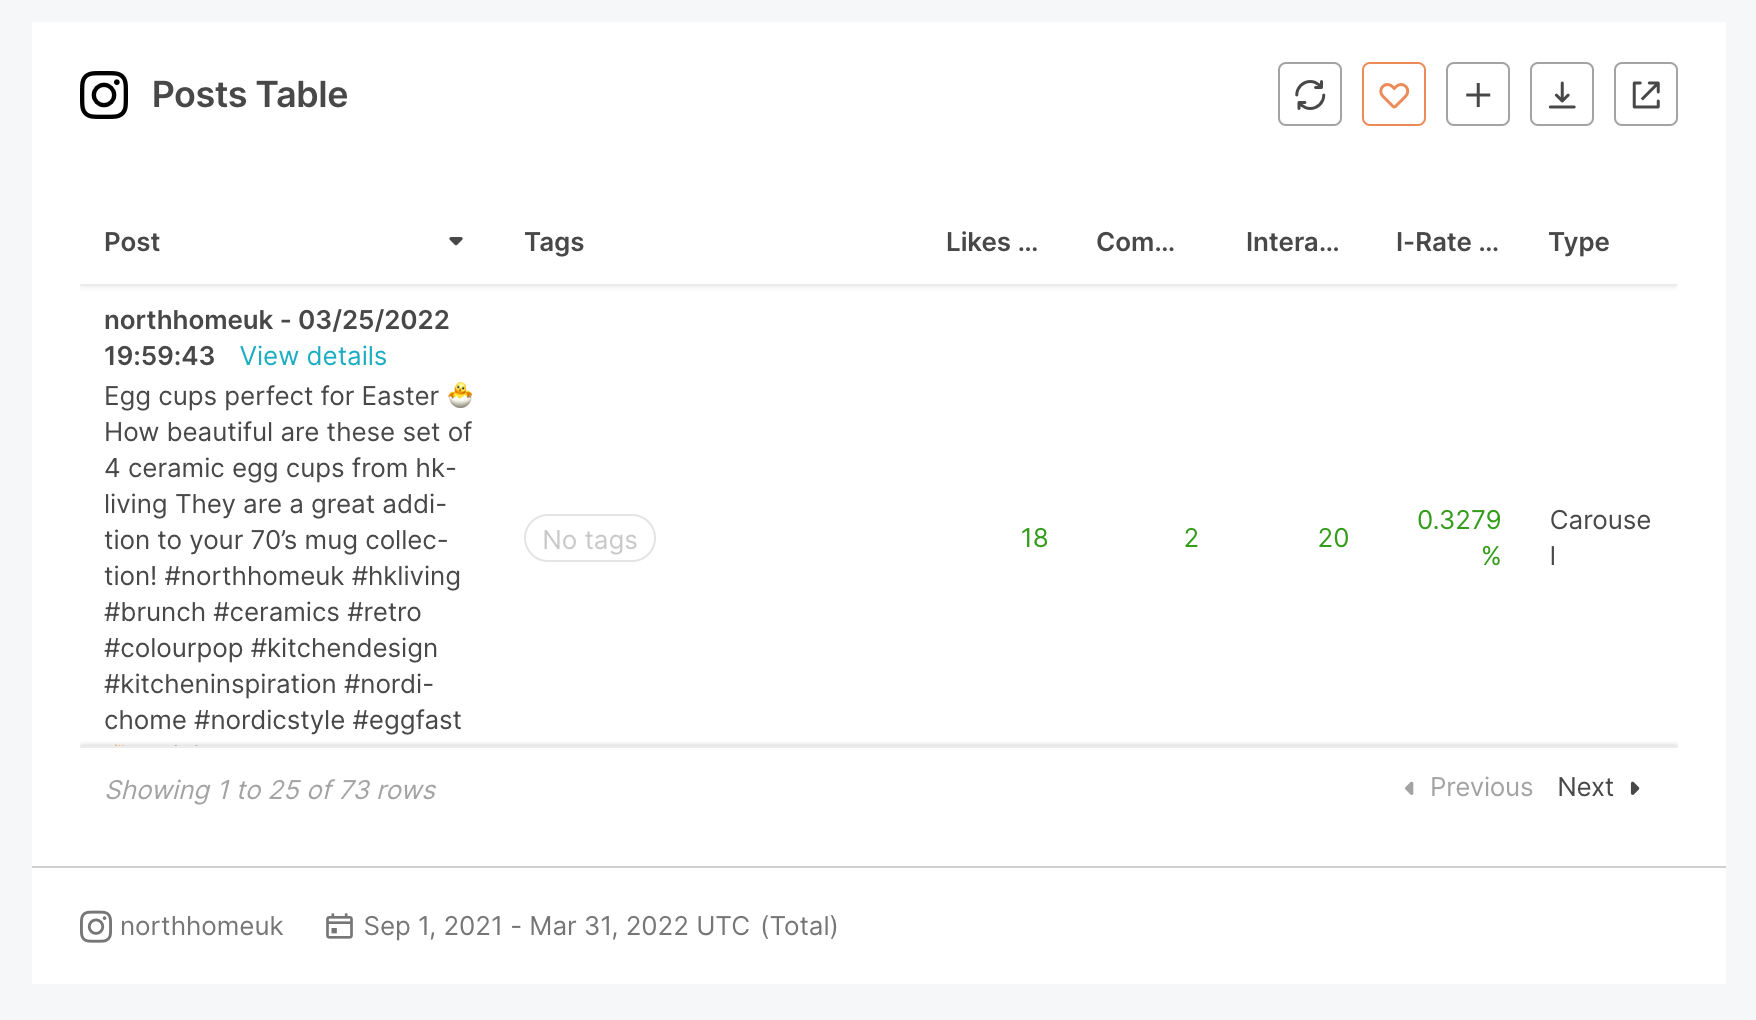Switch sorting by the Likes column

tap(991, 241)
